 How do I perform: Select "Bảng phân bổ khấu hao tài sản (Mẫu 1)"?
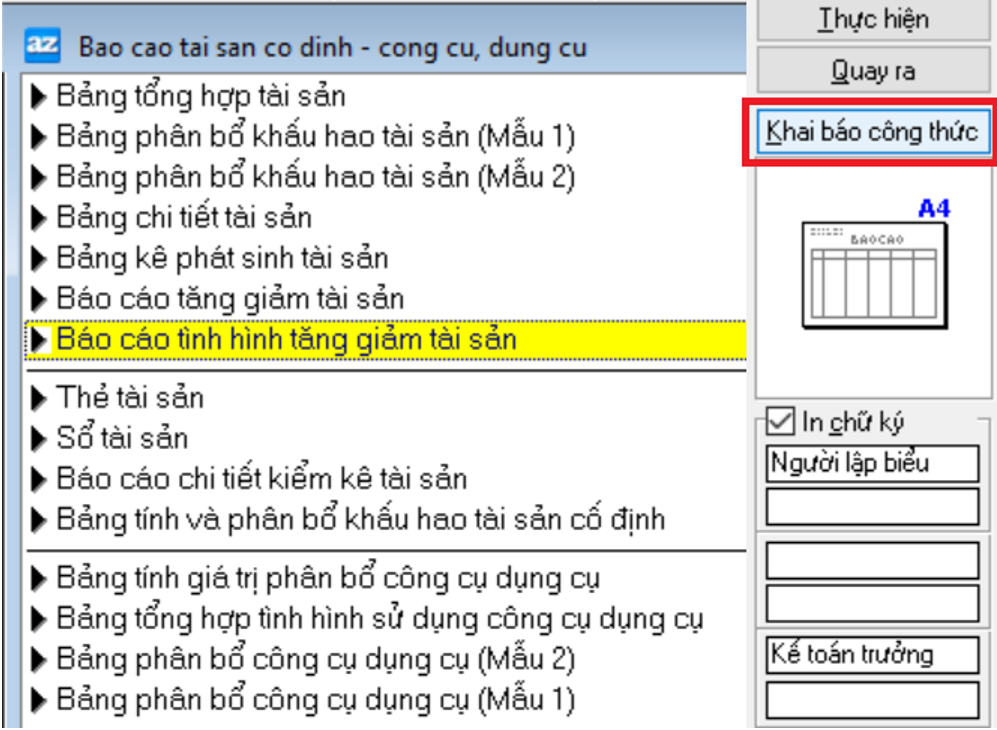pos(315,137)
